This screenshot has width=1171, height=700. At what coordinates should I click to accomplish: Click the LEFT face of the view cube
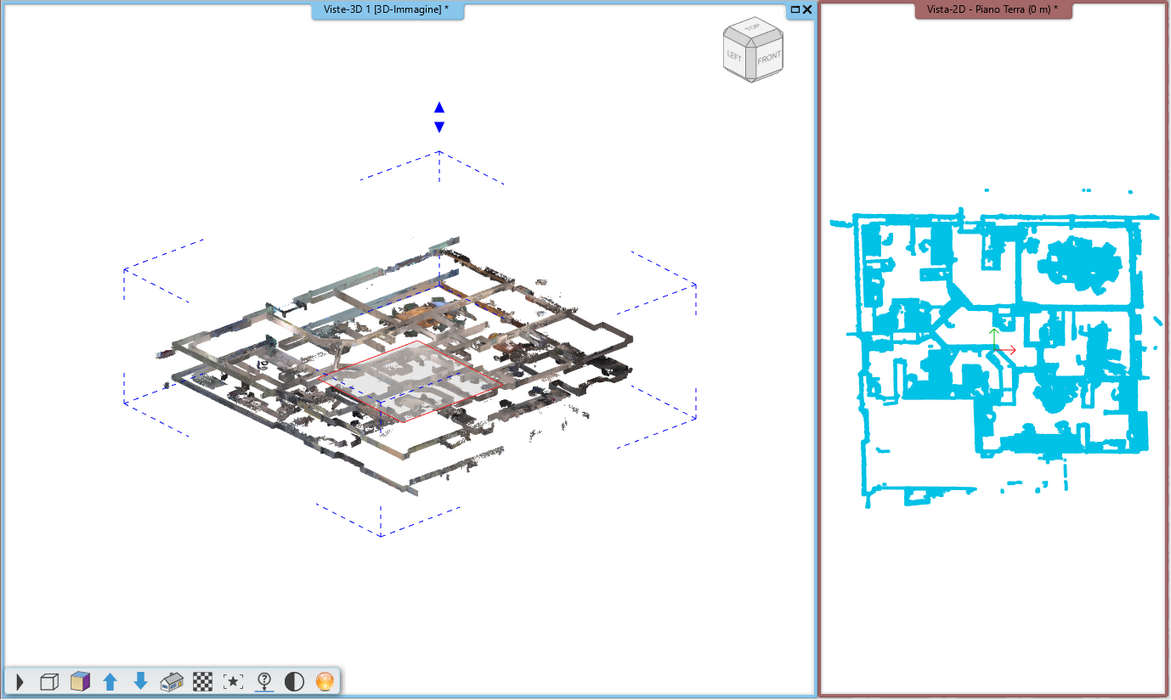tap(735, 55)
